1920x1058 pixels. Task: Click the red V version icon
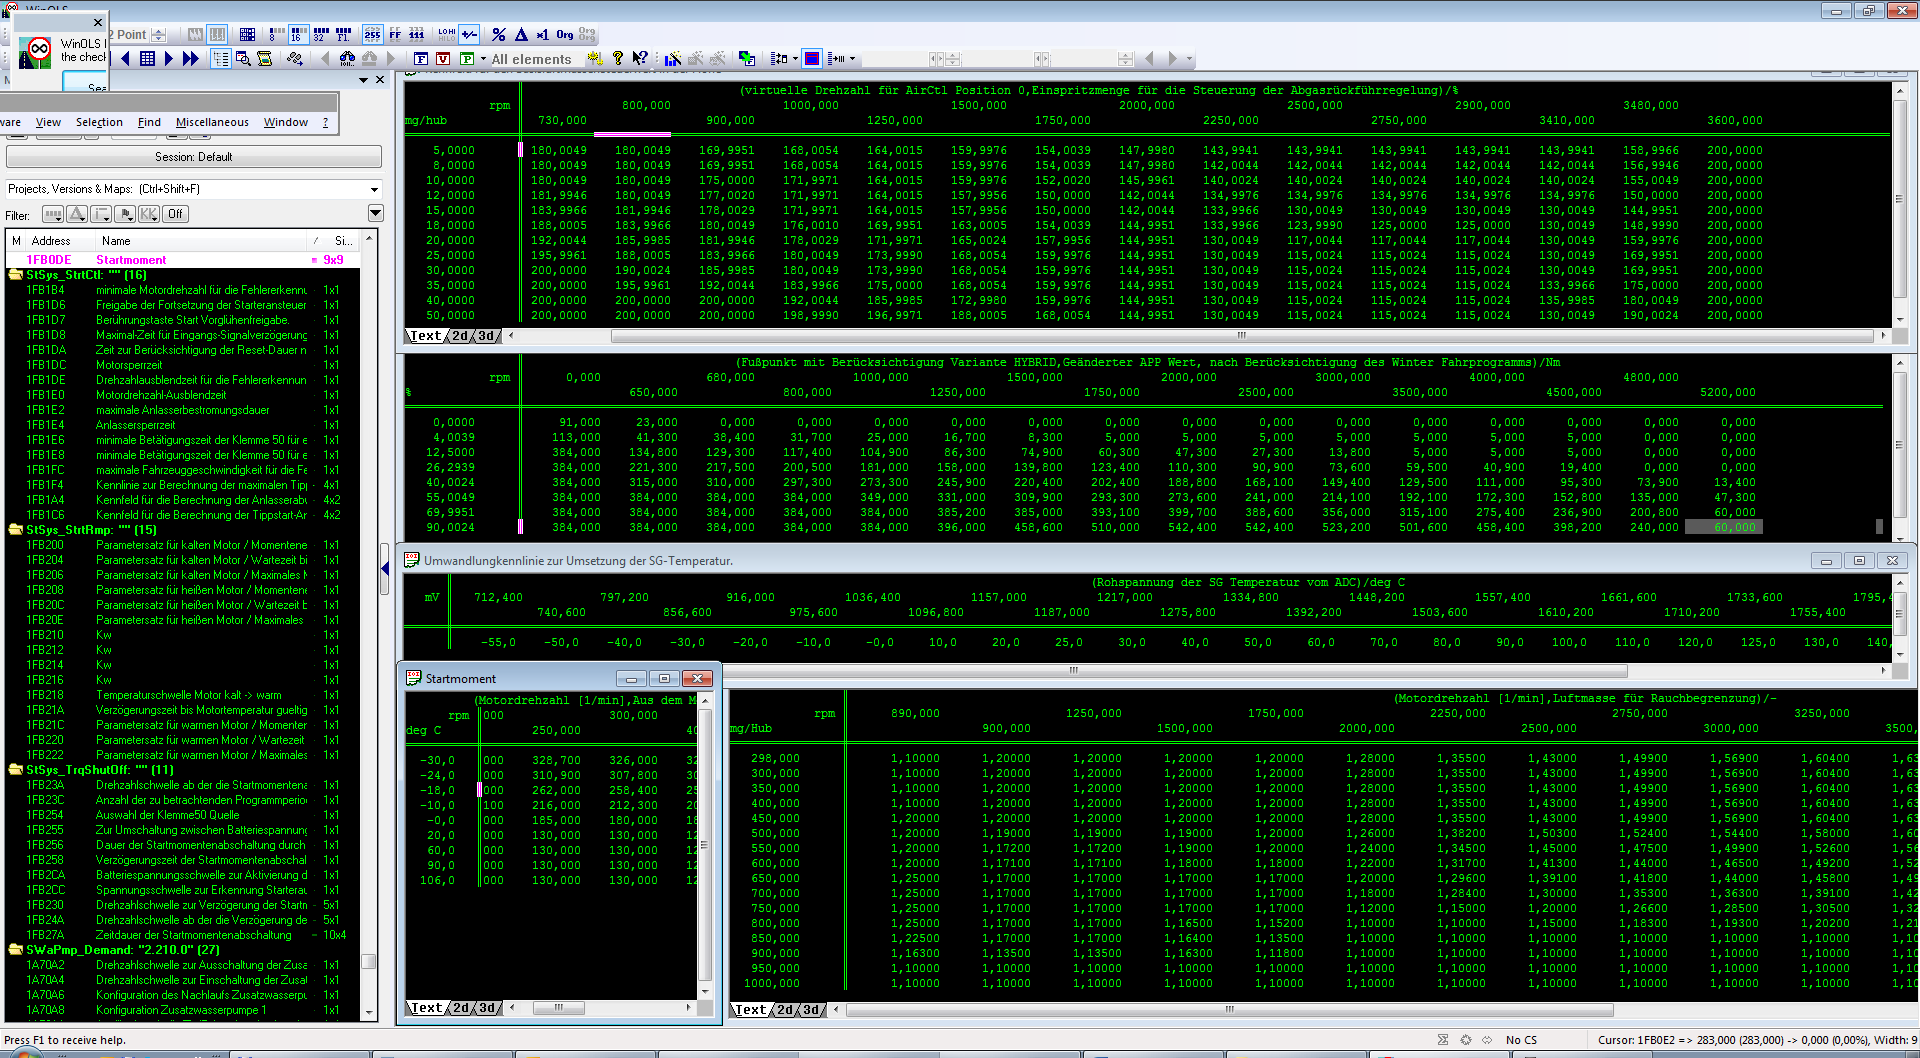[443, 59]
